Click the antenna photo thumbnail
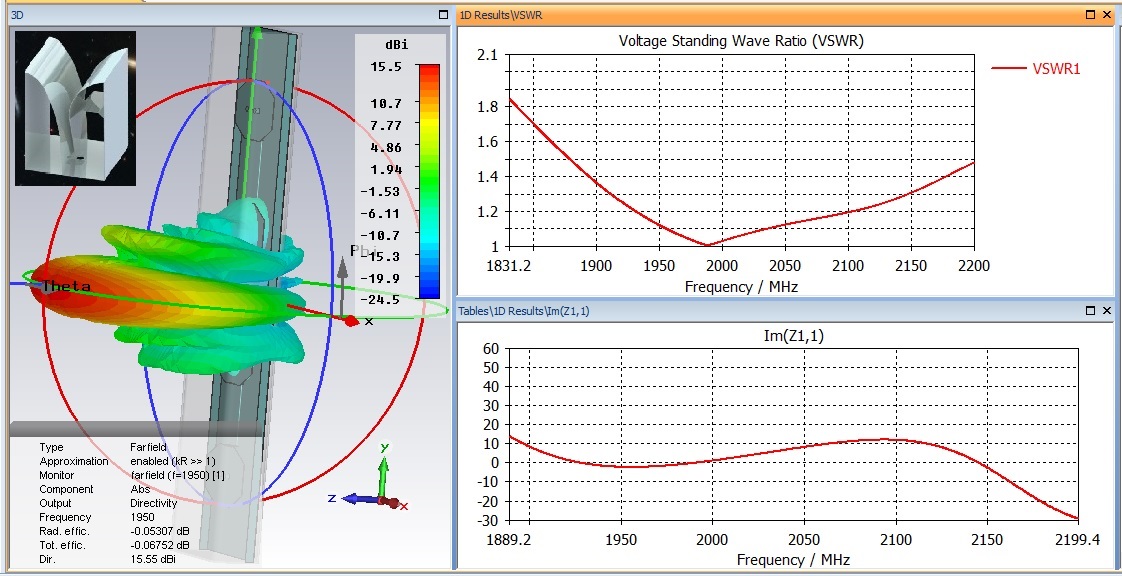The width and height of the screenshot is (1122, 576). click(75, 108)
